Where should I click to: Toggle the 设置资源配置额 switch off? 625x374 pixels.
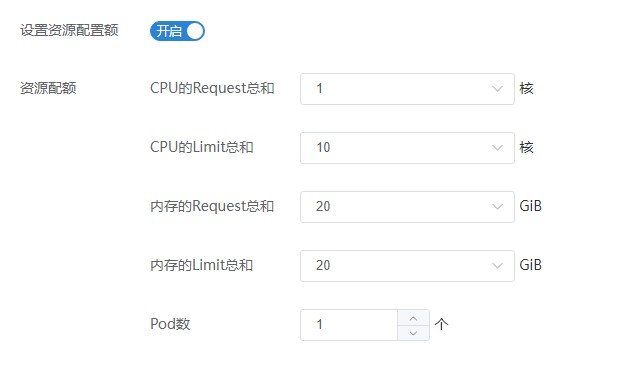tap(177, 31)
